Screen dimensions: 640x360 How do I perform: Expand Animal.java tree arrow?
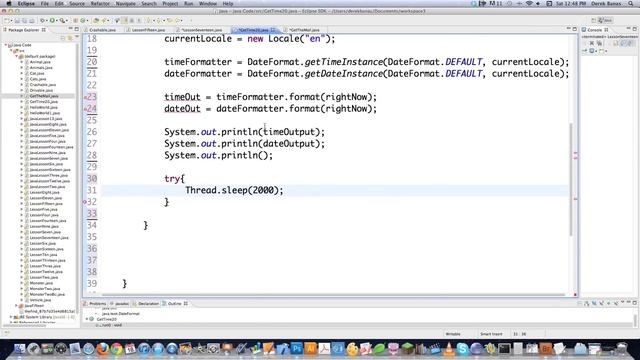click(22, 62)
